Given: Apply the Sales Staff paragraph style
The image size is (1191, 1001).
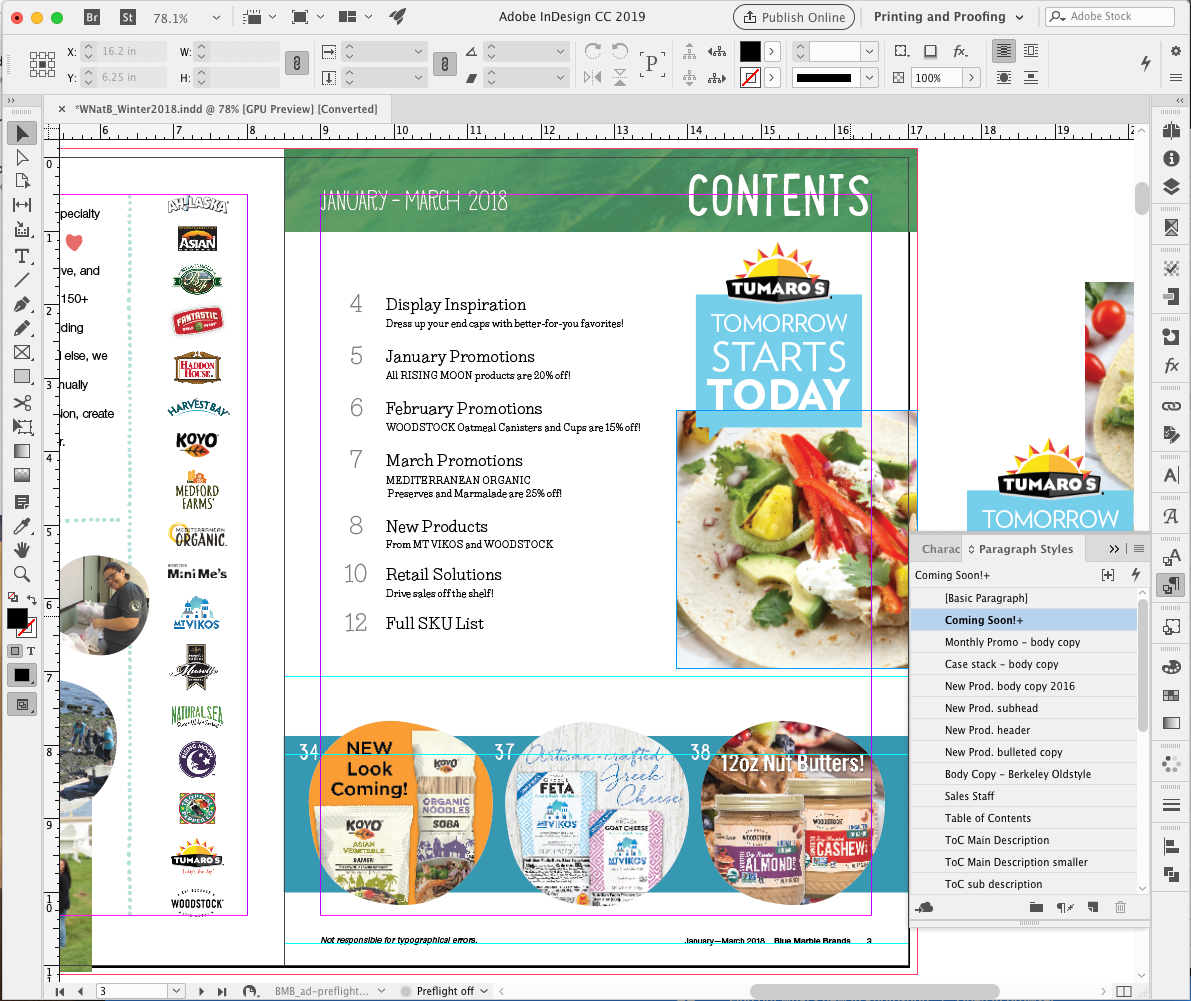Looking at the screenshot, I should tap(1024, 796).
